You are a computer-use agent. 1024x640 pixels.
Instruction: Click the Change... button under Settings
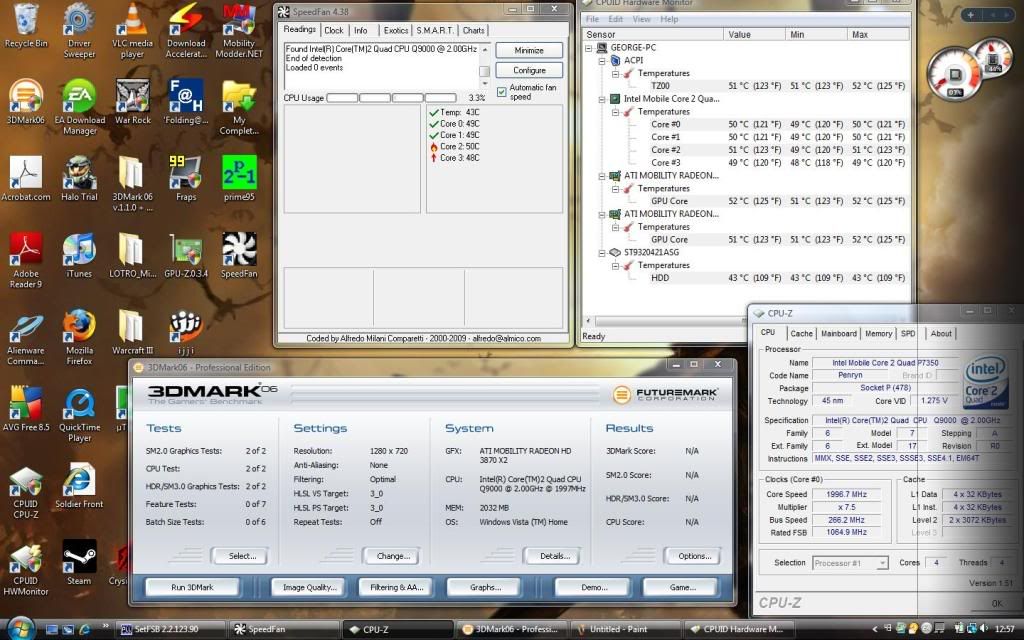click(x=393, y=556)
